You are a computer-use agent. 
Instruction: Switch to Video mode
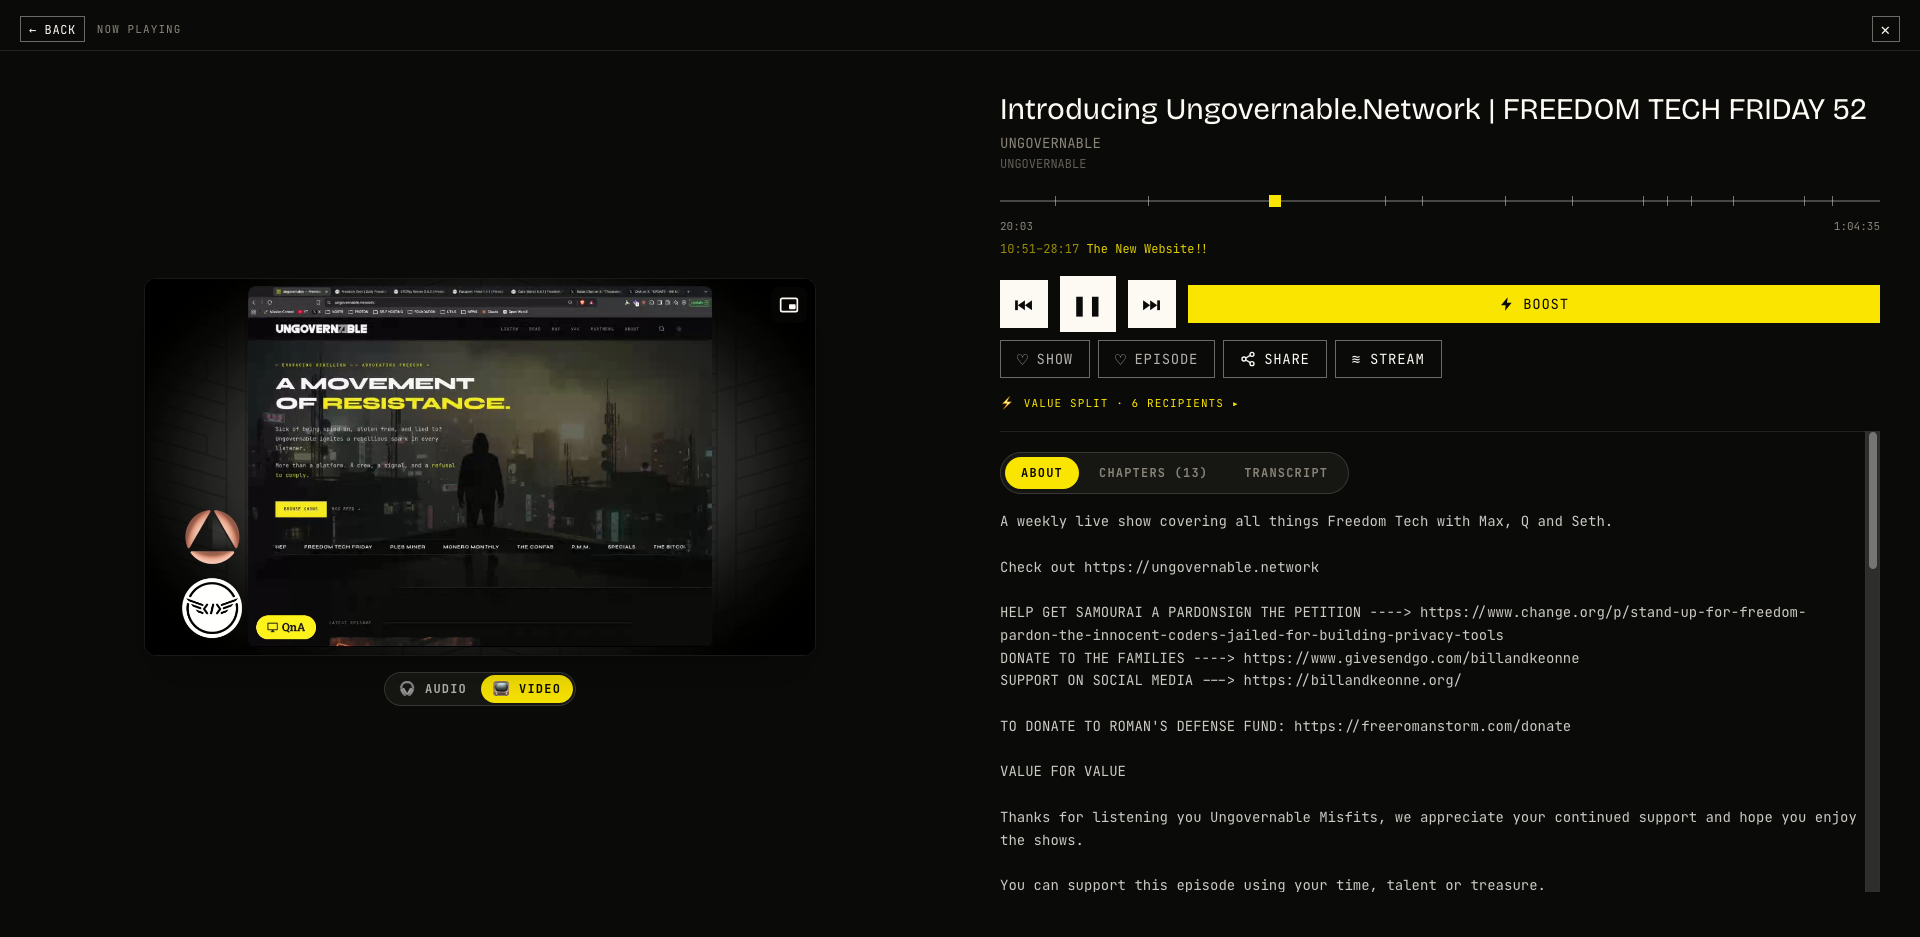tap(527, 689)
